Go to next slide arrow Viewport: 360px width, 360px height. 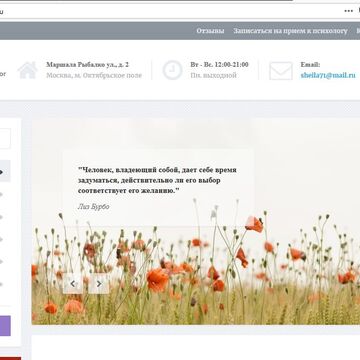click(99, 284)
